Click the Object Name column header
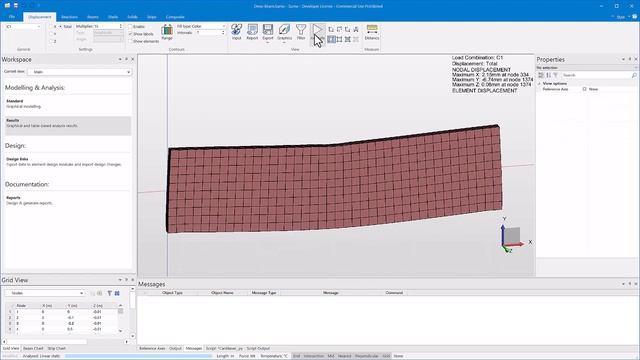 click(x=222, y=293)
